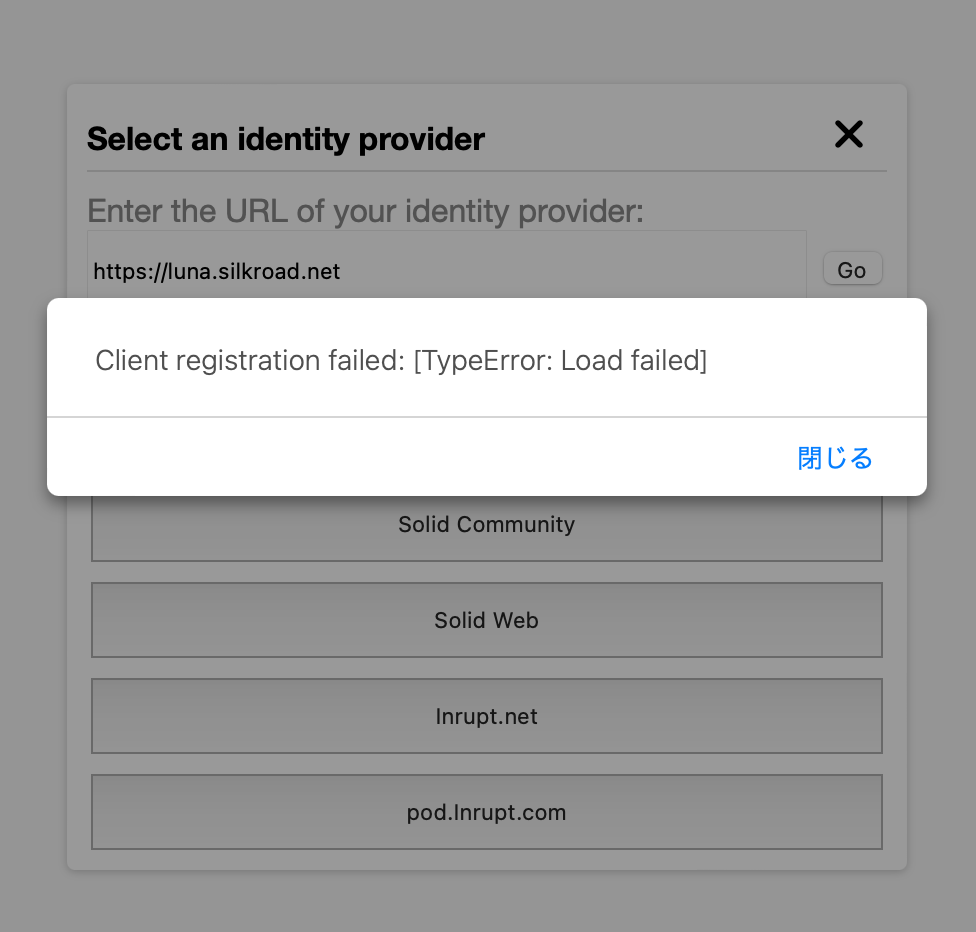Screen dimensions: 976x932
Task: Choose Solid Community as identity provider
Action: tap(487, 524)
